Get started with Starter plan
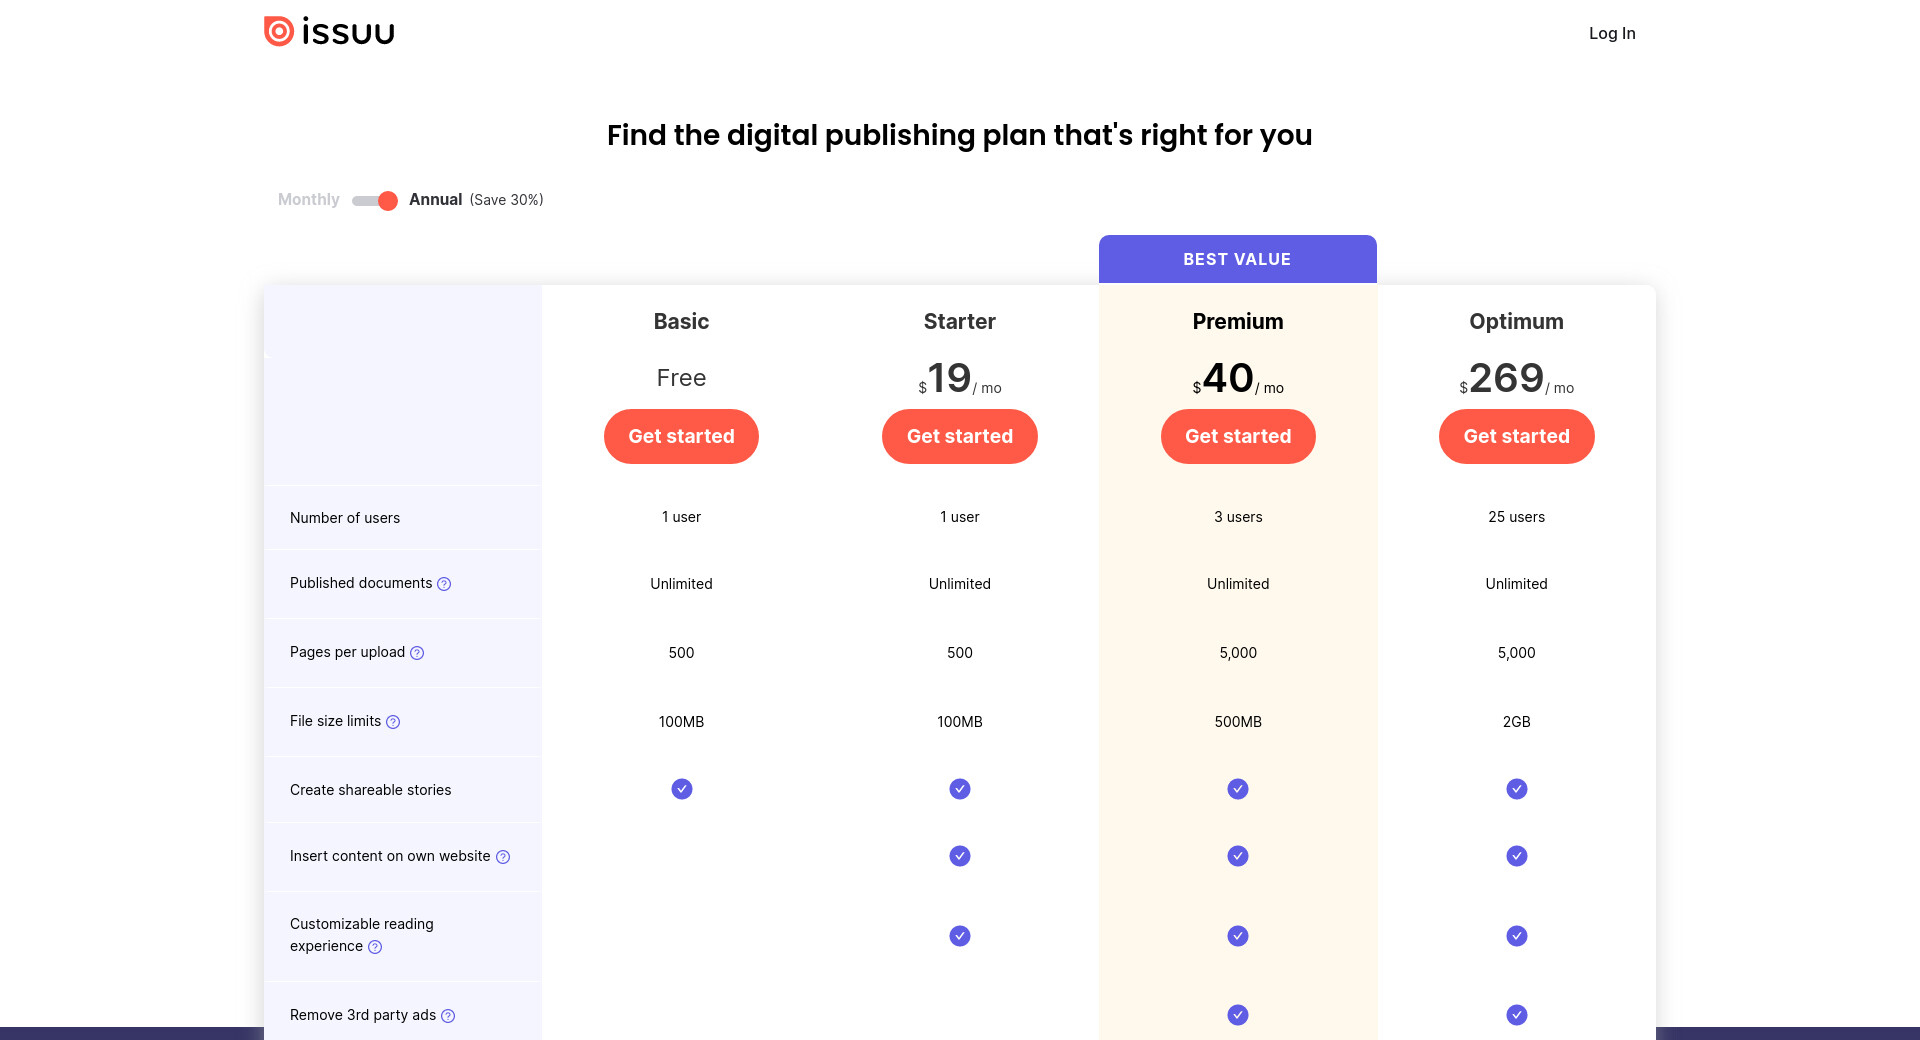The width and height of the screenshot is (1920, 1040). pyautogui.click(x=959, y=436)
